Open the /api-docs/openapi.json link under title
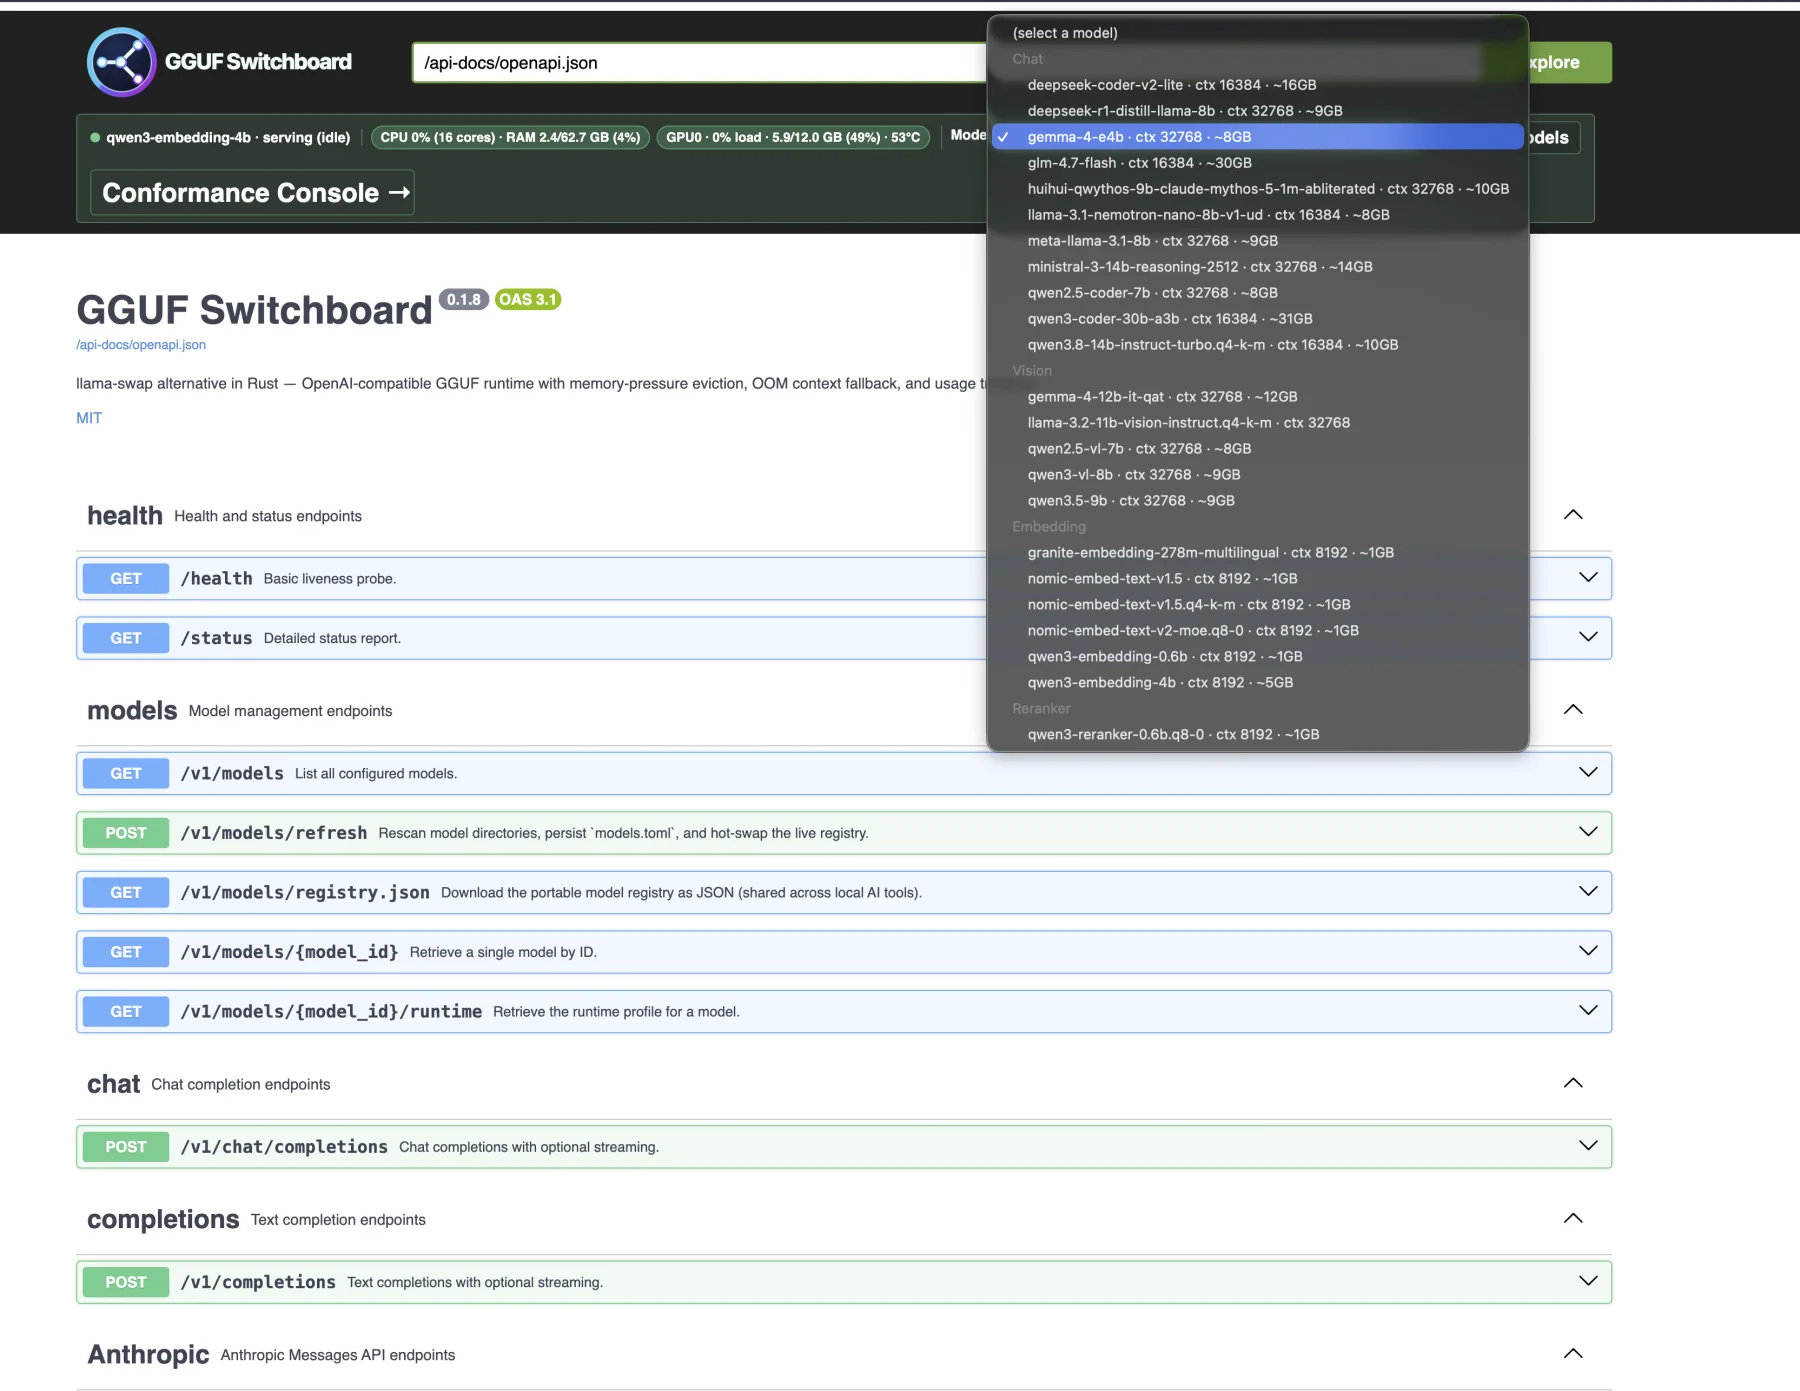The image size is (1800, 1391). 141,345
